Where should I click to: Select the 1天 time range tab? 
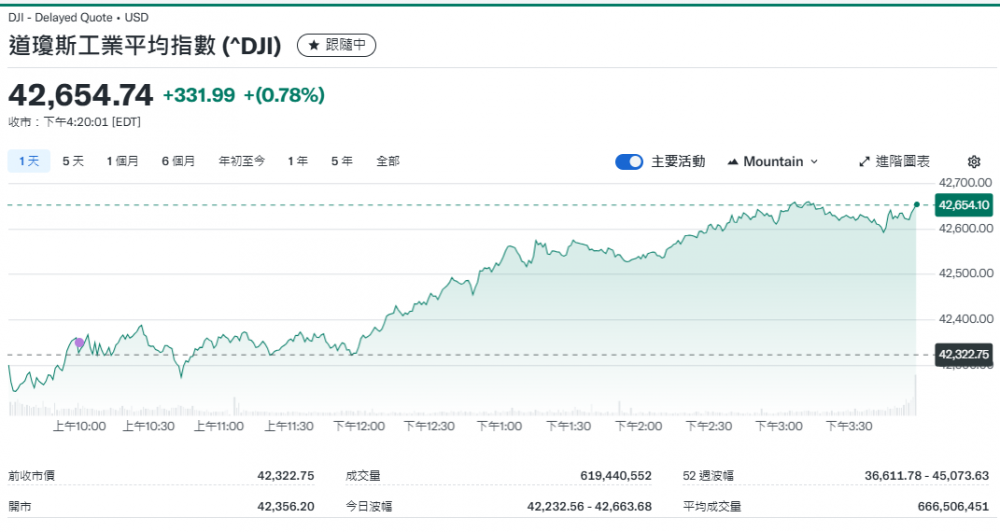tap(27, 161)
